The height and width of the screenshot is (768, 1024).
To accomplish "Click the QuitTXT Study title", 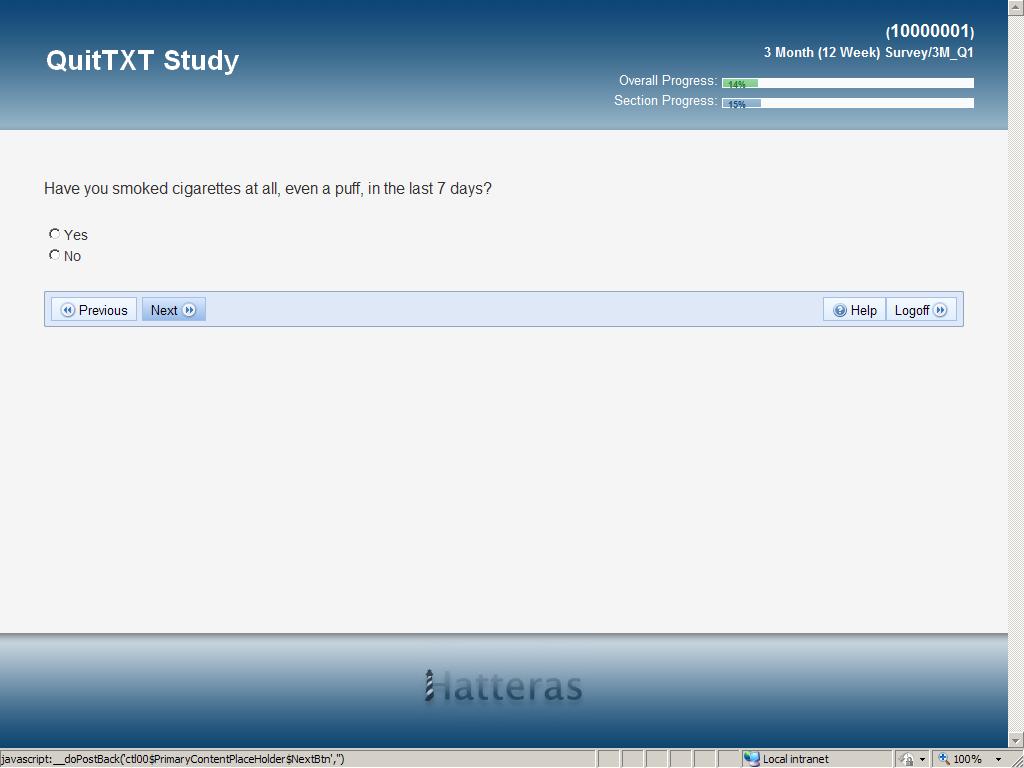I will pyautogui.click(x=142, y=60).
